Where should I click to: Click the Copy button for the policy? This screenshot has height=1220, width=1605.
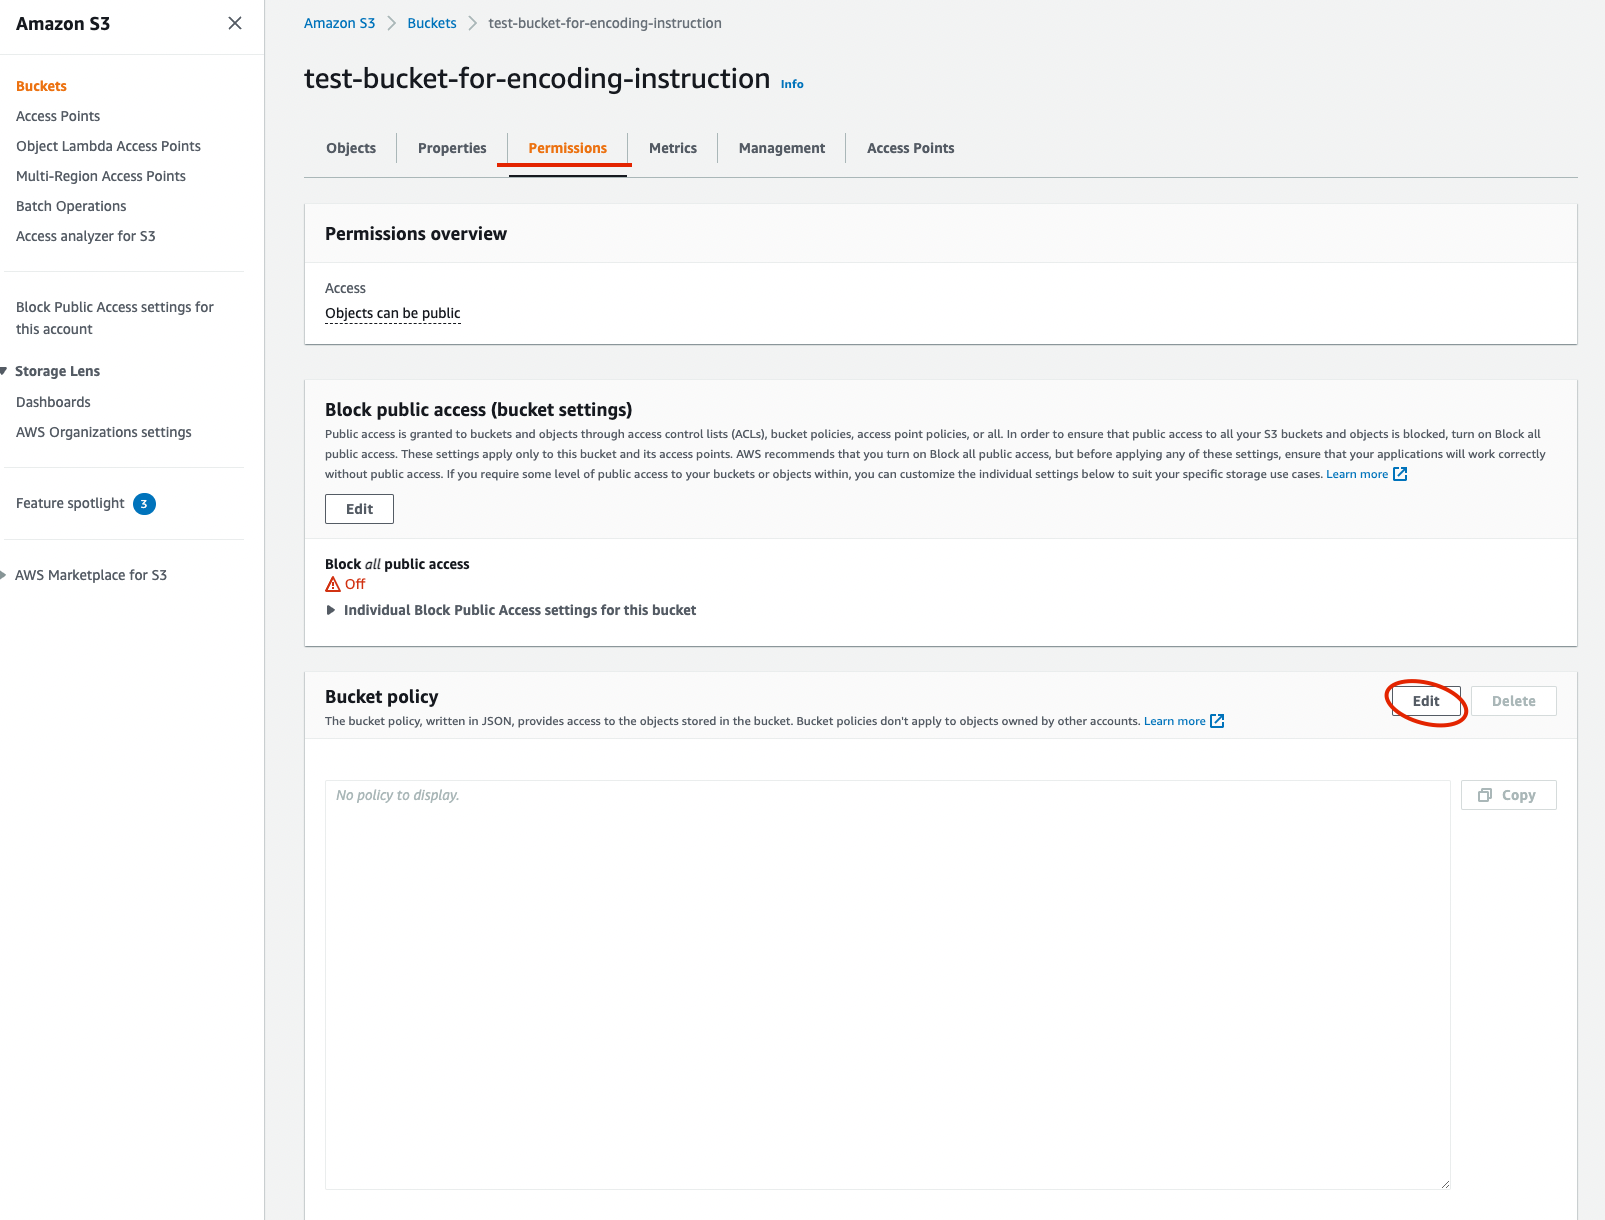click(x=1507, y=795)
